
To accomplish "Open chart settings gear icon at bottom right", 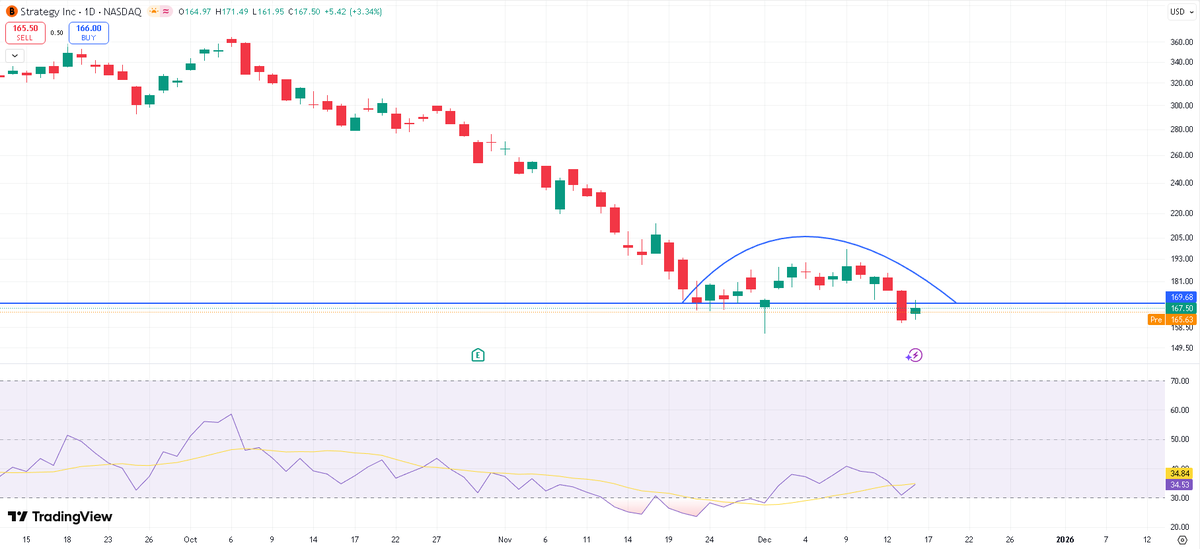I will [x=1181, y=540].
